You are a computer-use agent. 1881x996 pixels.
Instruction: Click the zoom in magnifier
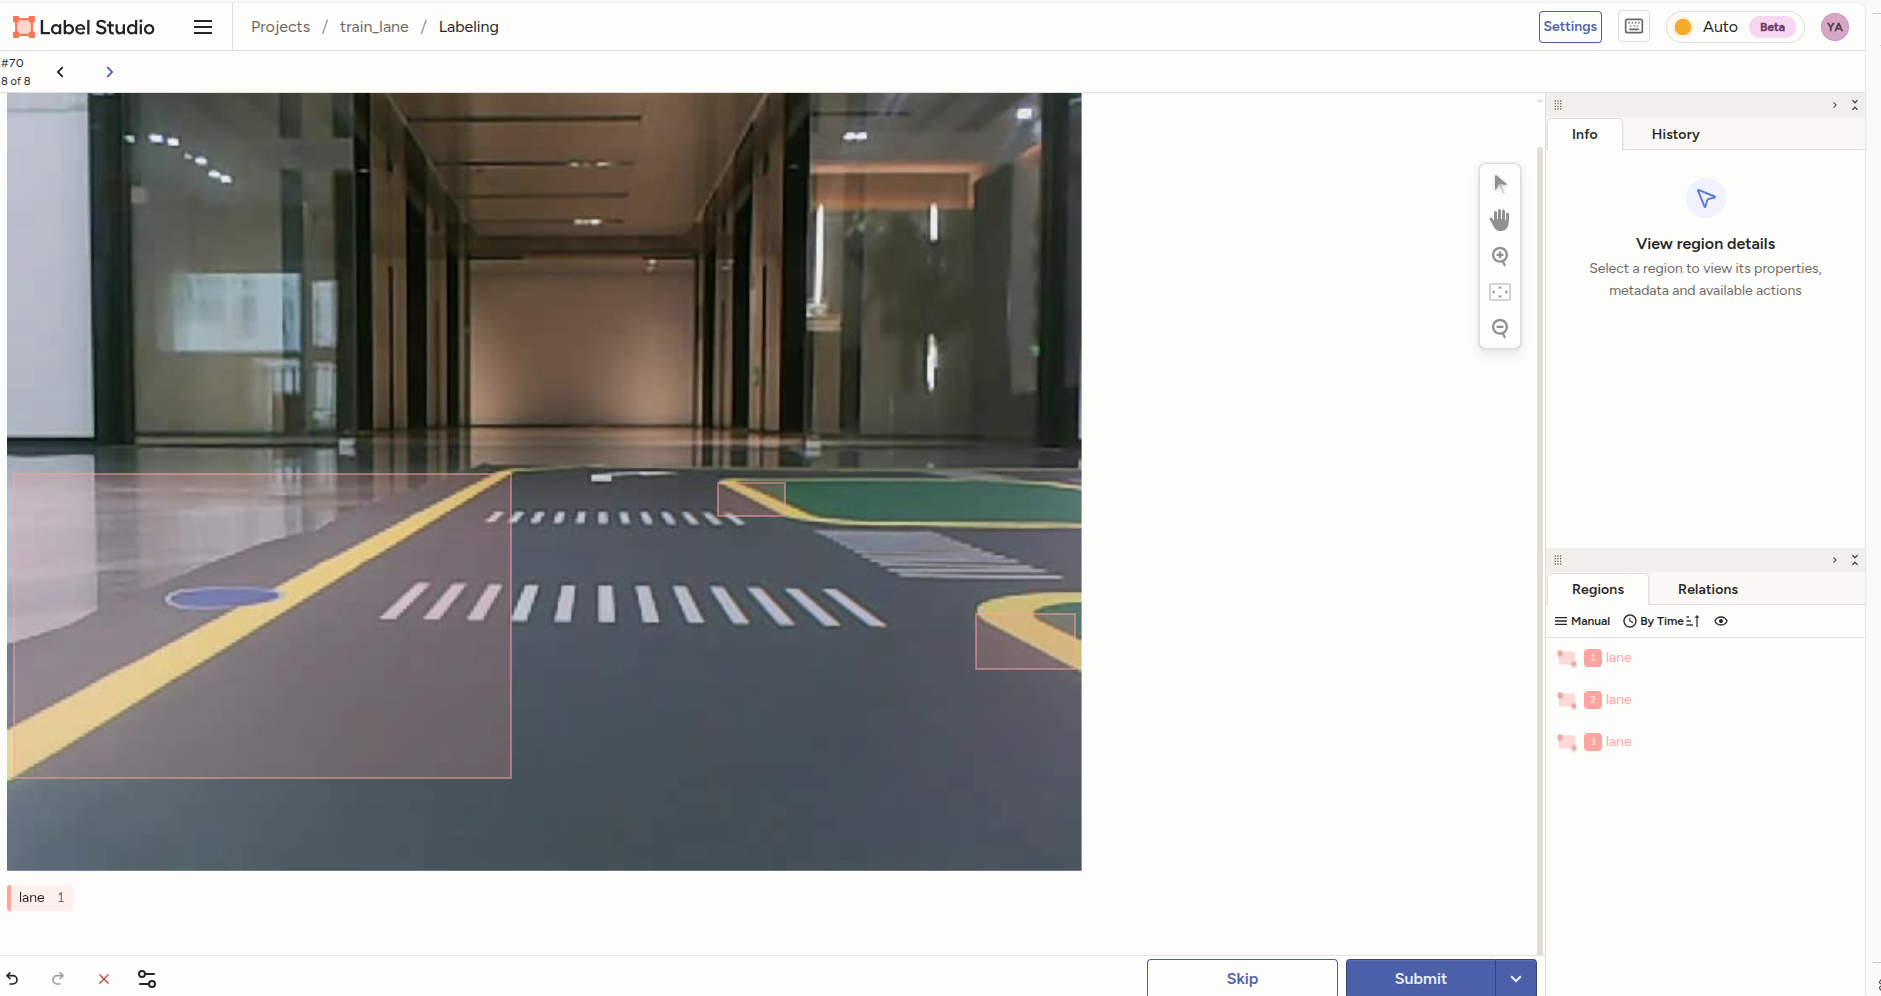point(1500,256)
